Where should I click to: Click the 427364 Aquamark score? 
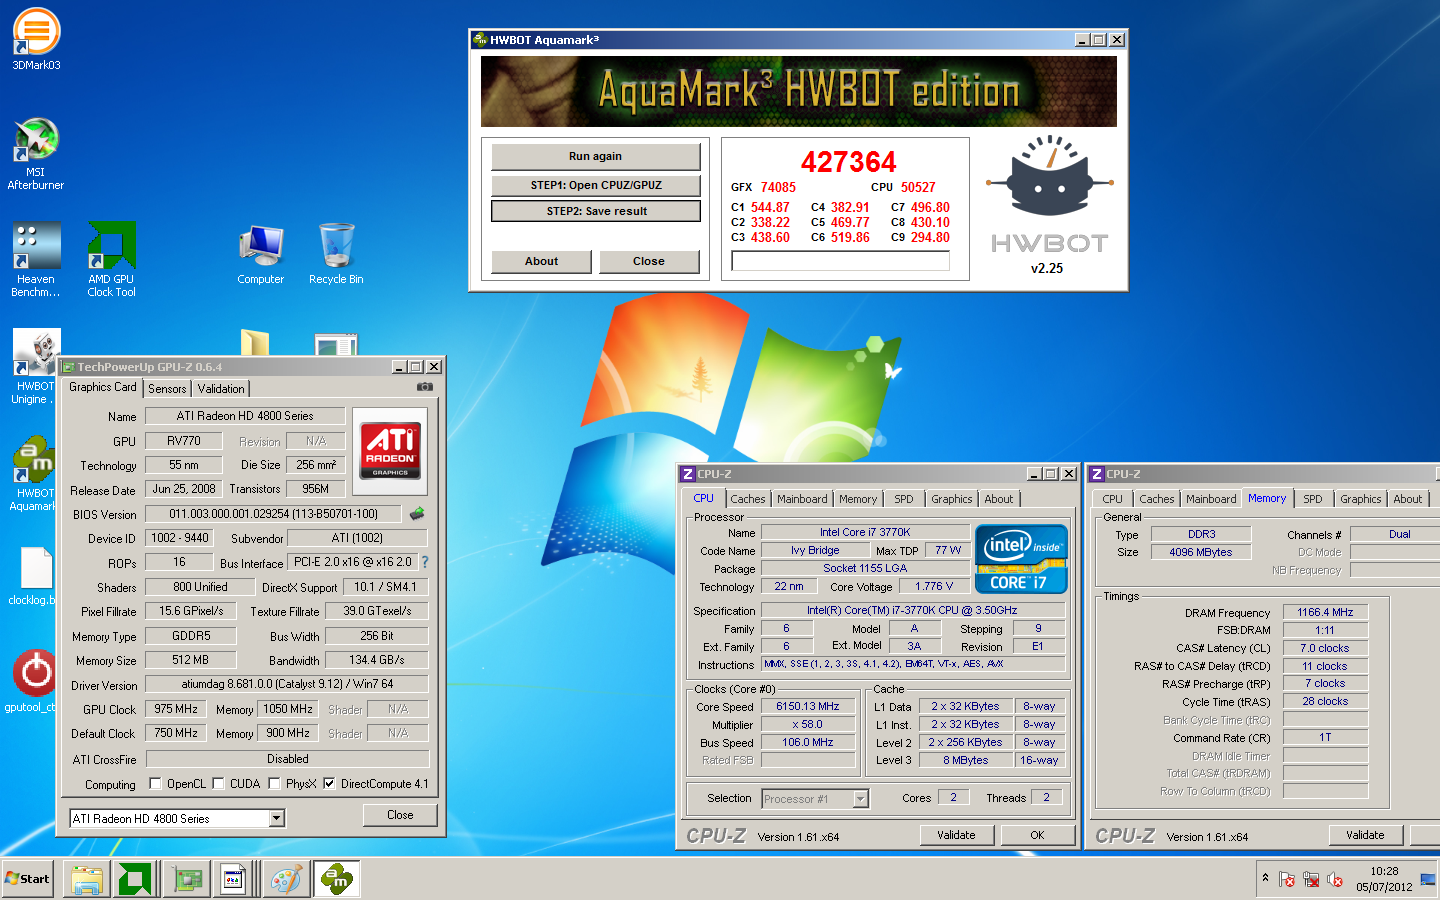pos(849,162)
